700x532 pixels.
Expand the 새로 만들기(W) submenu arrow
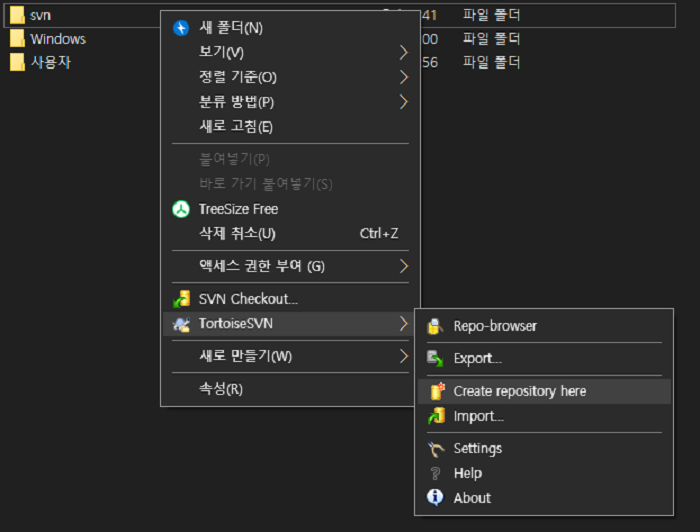pyautogui.click(x=403, y=356)
